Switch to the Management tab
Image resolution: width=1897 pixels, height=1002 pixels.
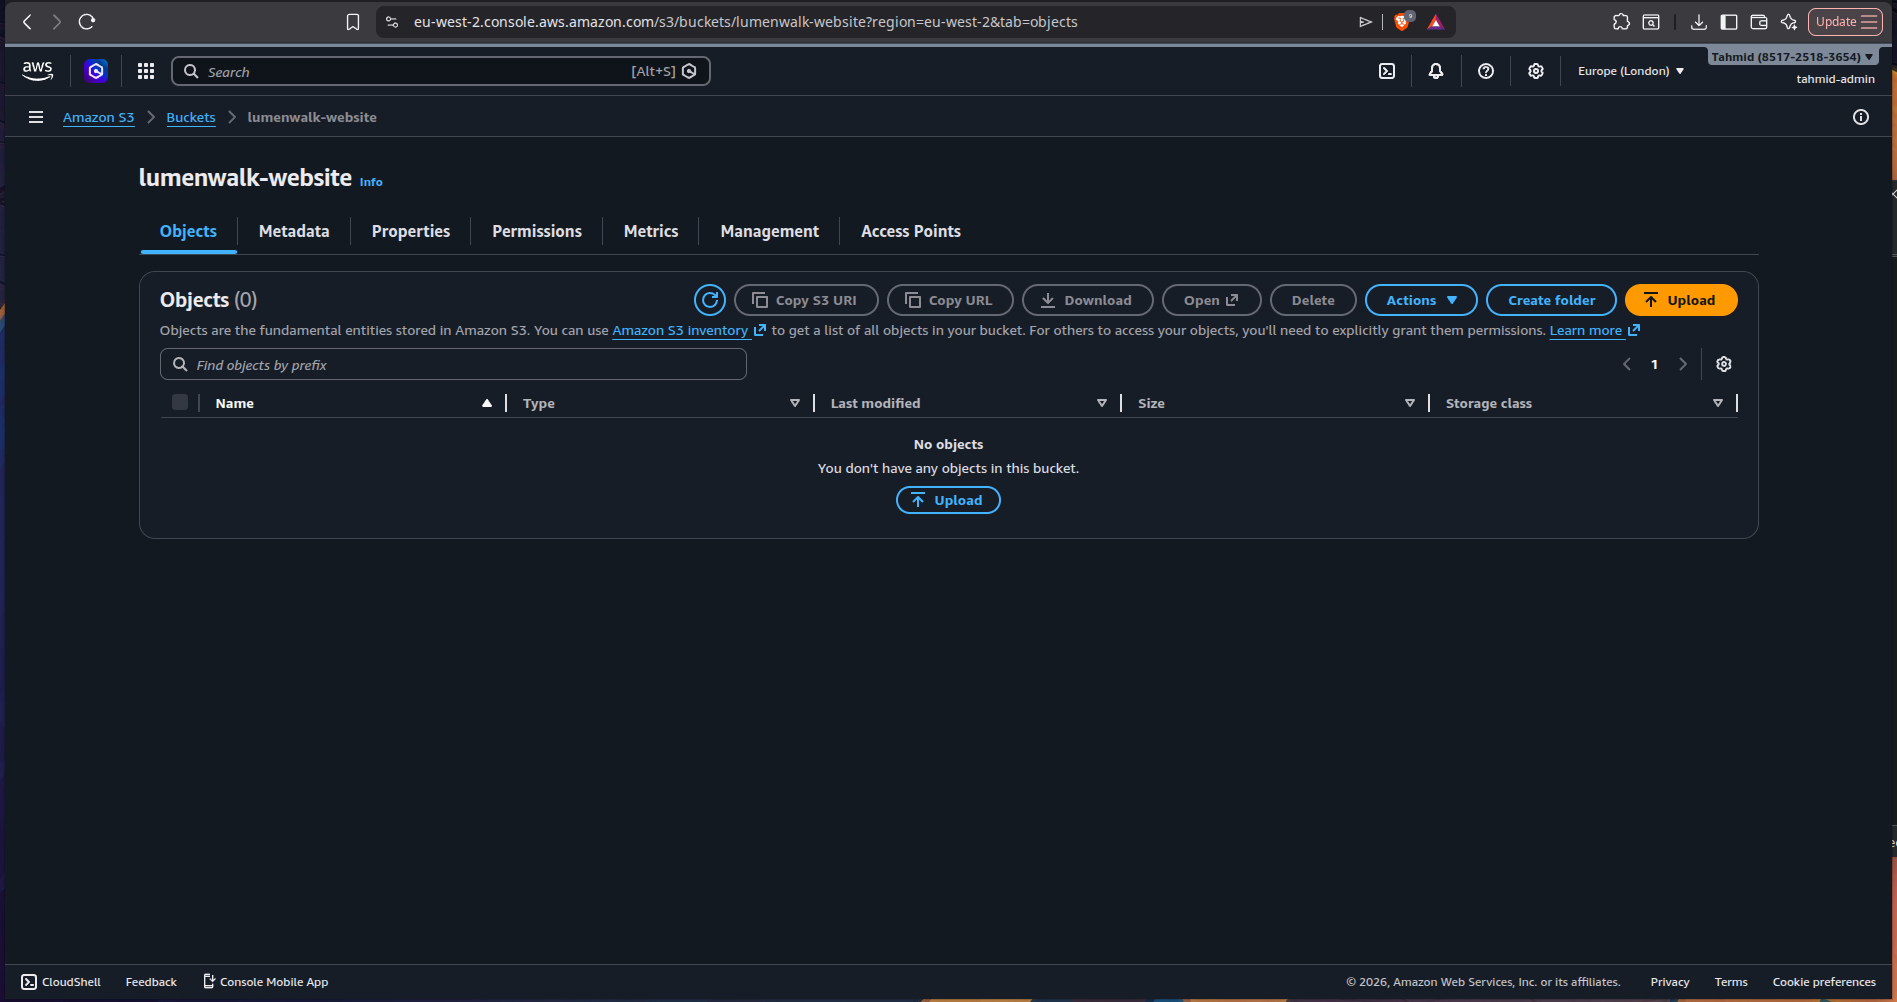pos(770,231)
